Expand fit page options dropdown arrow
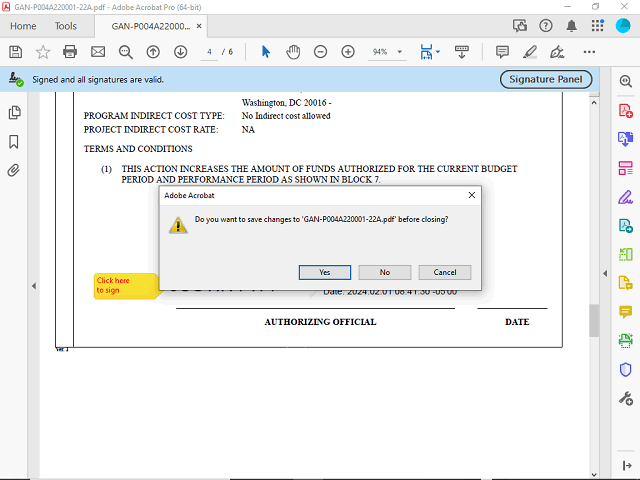The image size is (640, 480). (x=438, y=52)
